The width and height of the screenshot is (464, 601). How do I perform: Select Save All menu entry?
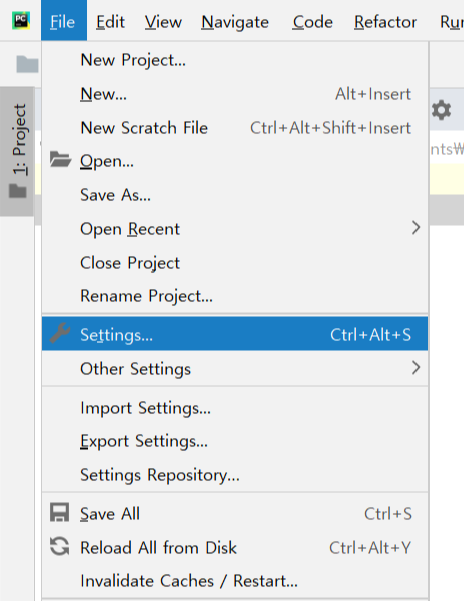[235, 514]
